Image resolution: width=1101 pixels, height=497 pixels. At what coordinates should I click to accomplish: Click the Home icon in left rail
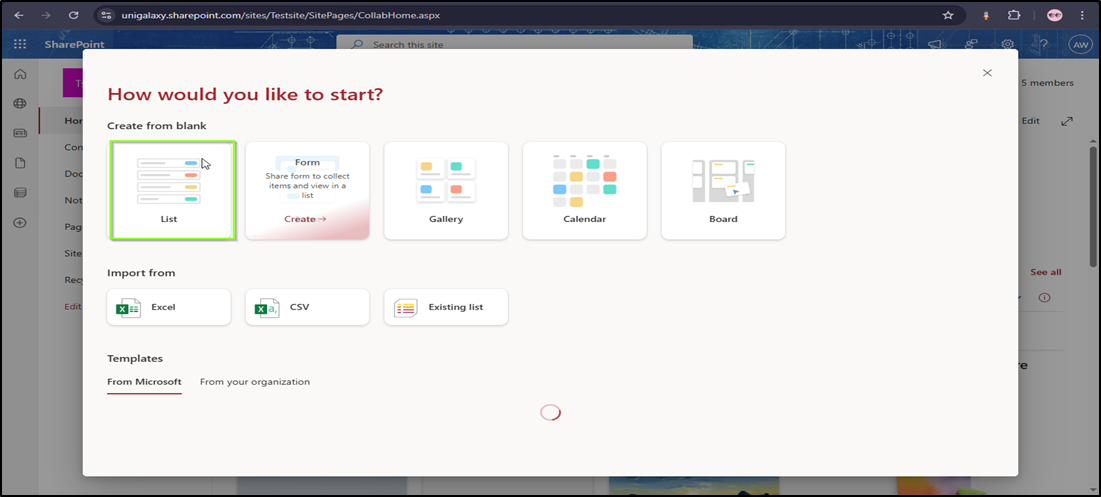pos(20,75)
